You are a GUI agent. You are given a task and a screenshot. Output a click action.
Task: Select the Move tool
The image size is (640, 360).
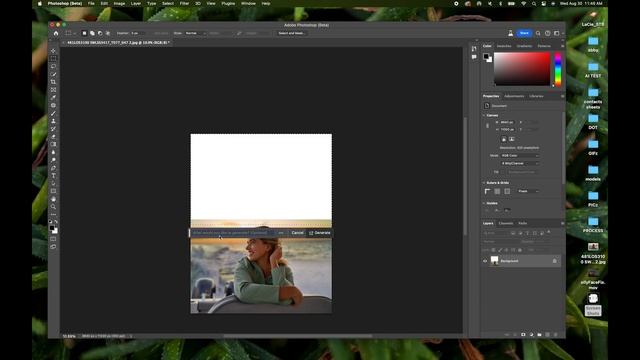[x=53, y=51]
